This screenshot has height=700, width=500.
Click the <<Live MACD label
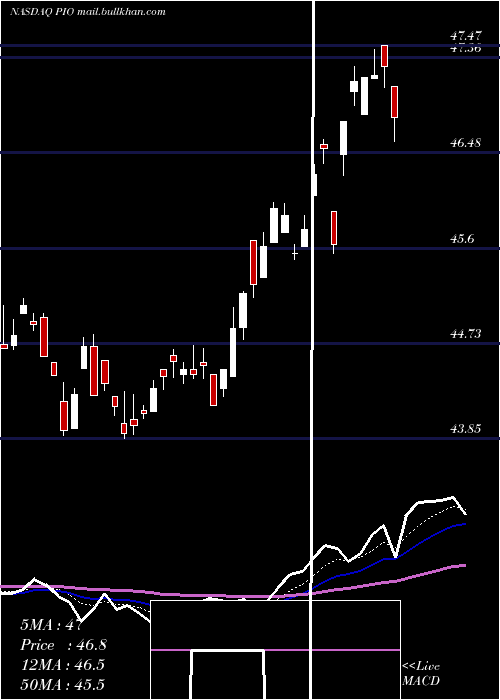[421, 673]
